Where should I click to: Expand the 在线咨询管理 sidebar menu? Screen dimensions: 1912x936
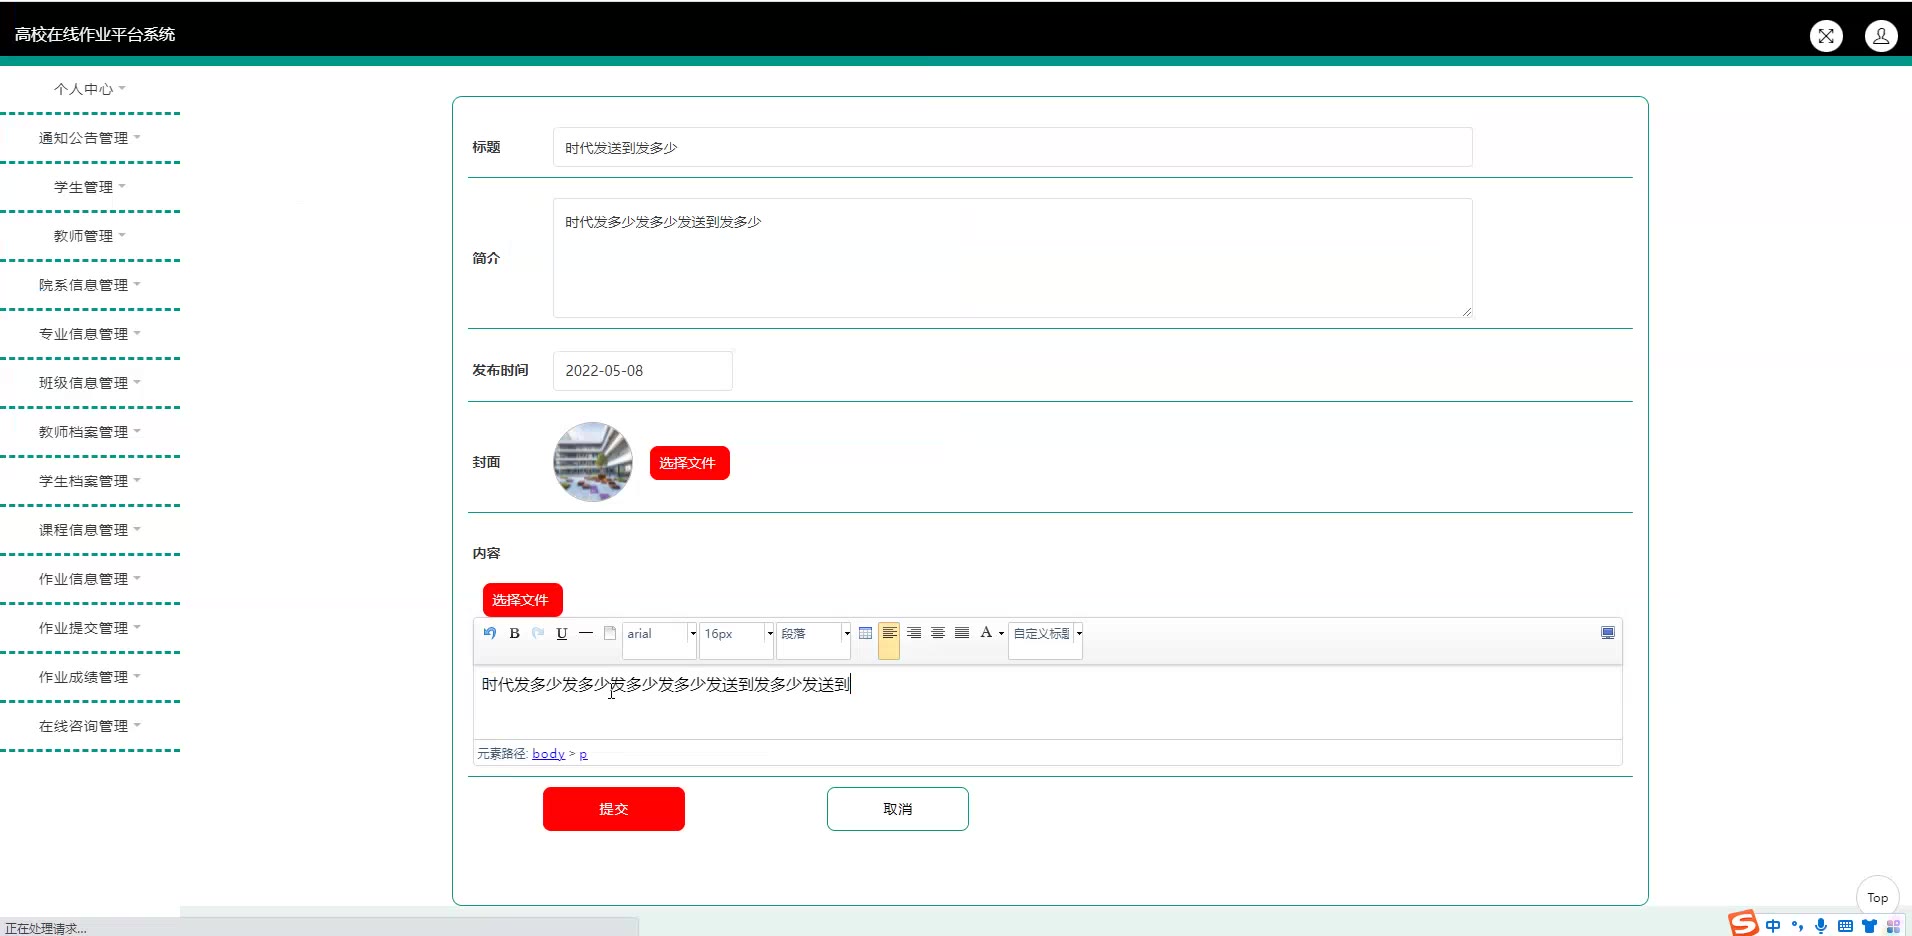pos(90,726)
